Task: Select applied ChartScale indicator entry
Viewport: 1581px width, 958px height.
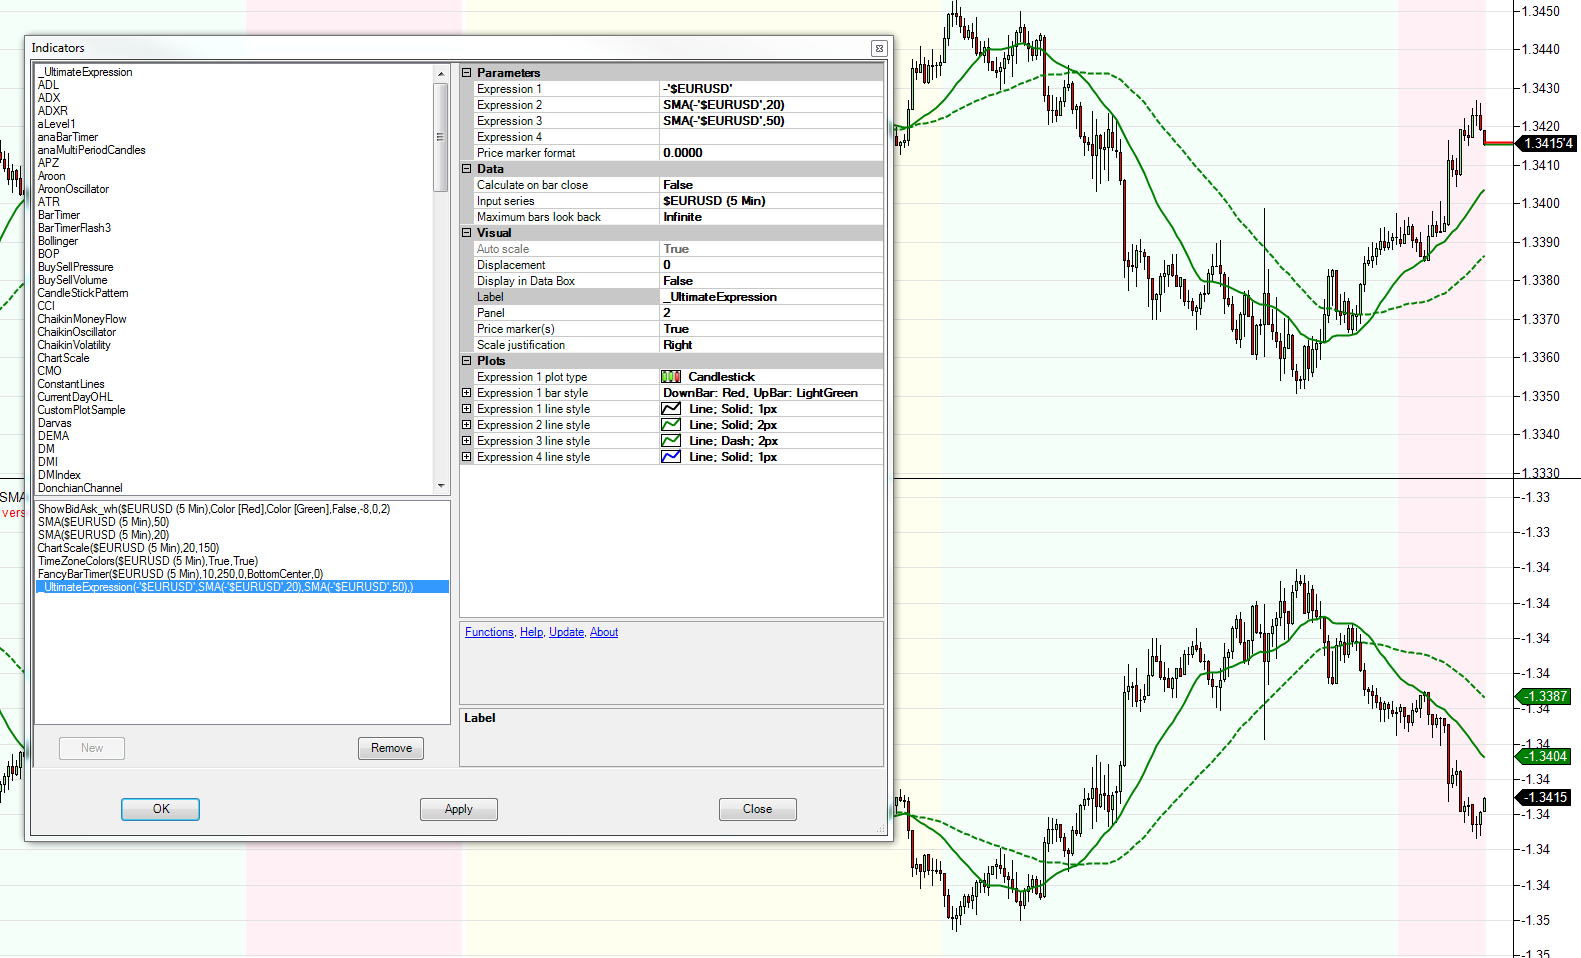Action: click(128, 548)
